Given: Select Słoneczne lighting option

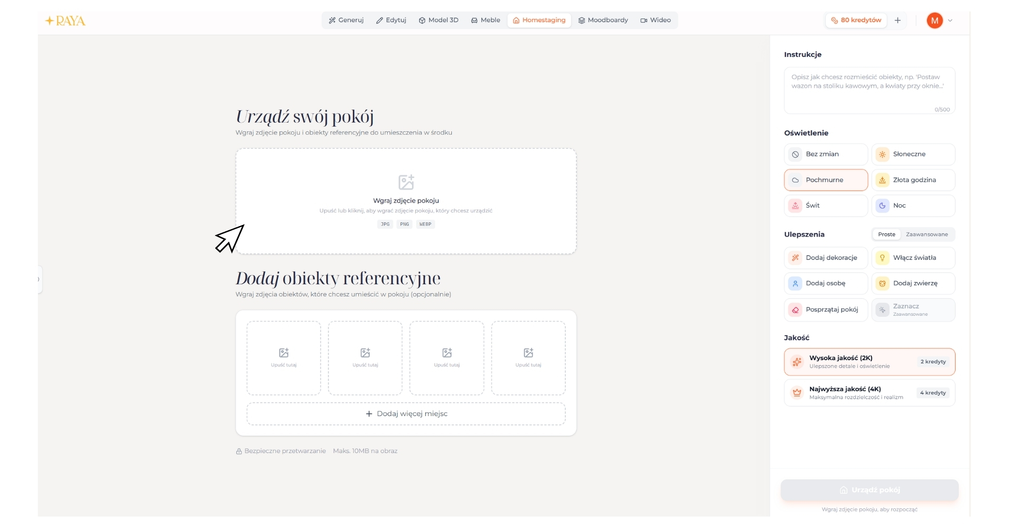Looking at the screenshot, I should click(x=913, y=154).
